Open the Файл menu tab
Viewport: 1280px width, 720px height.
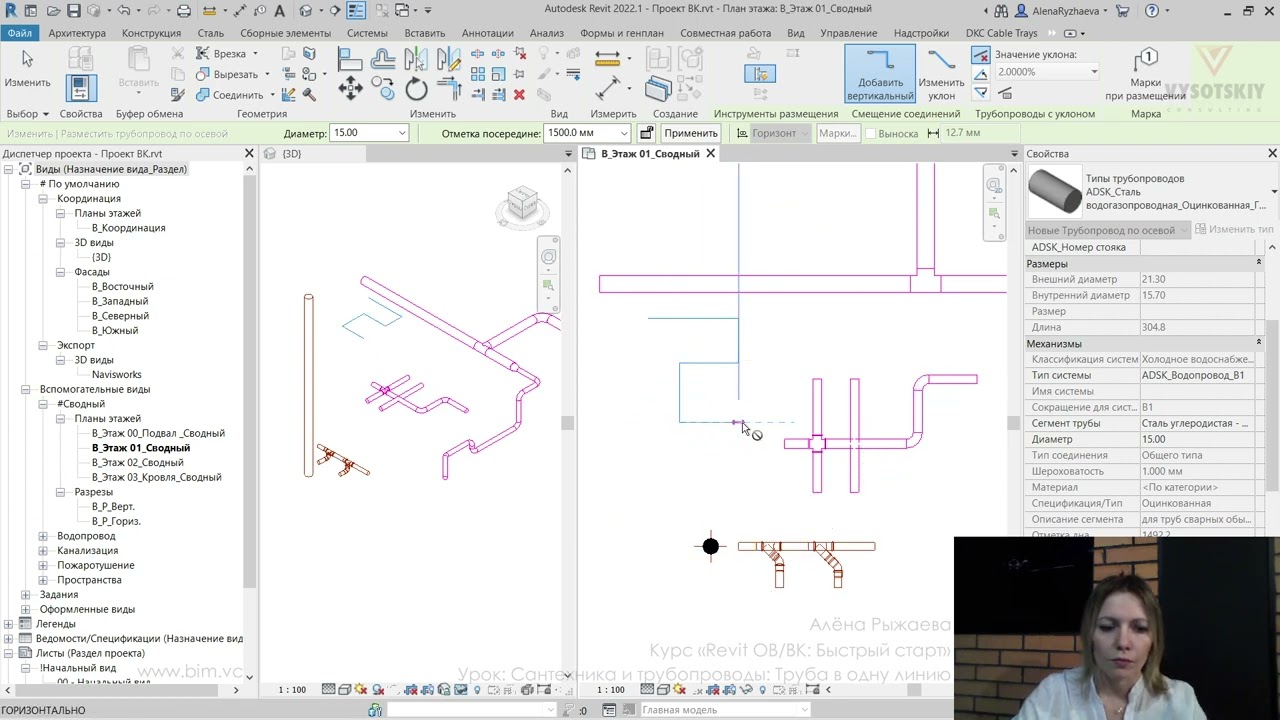[x=19, y=33]
